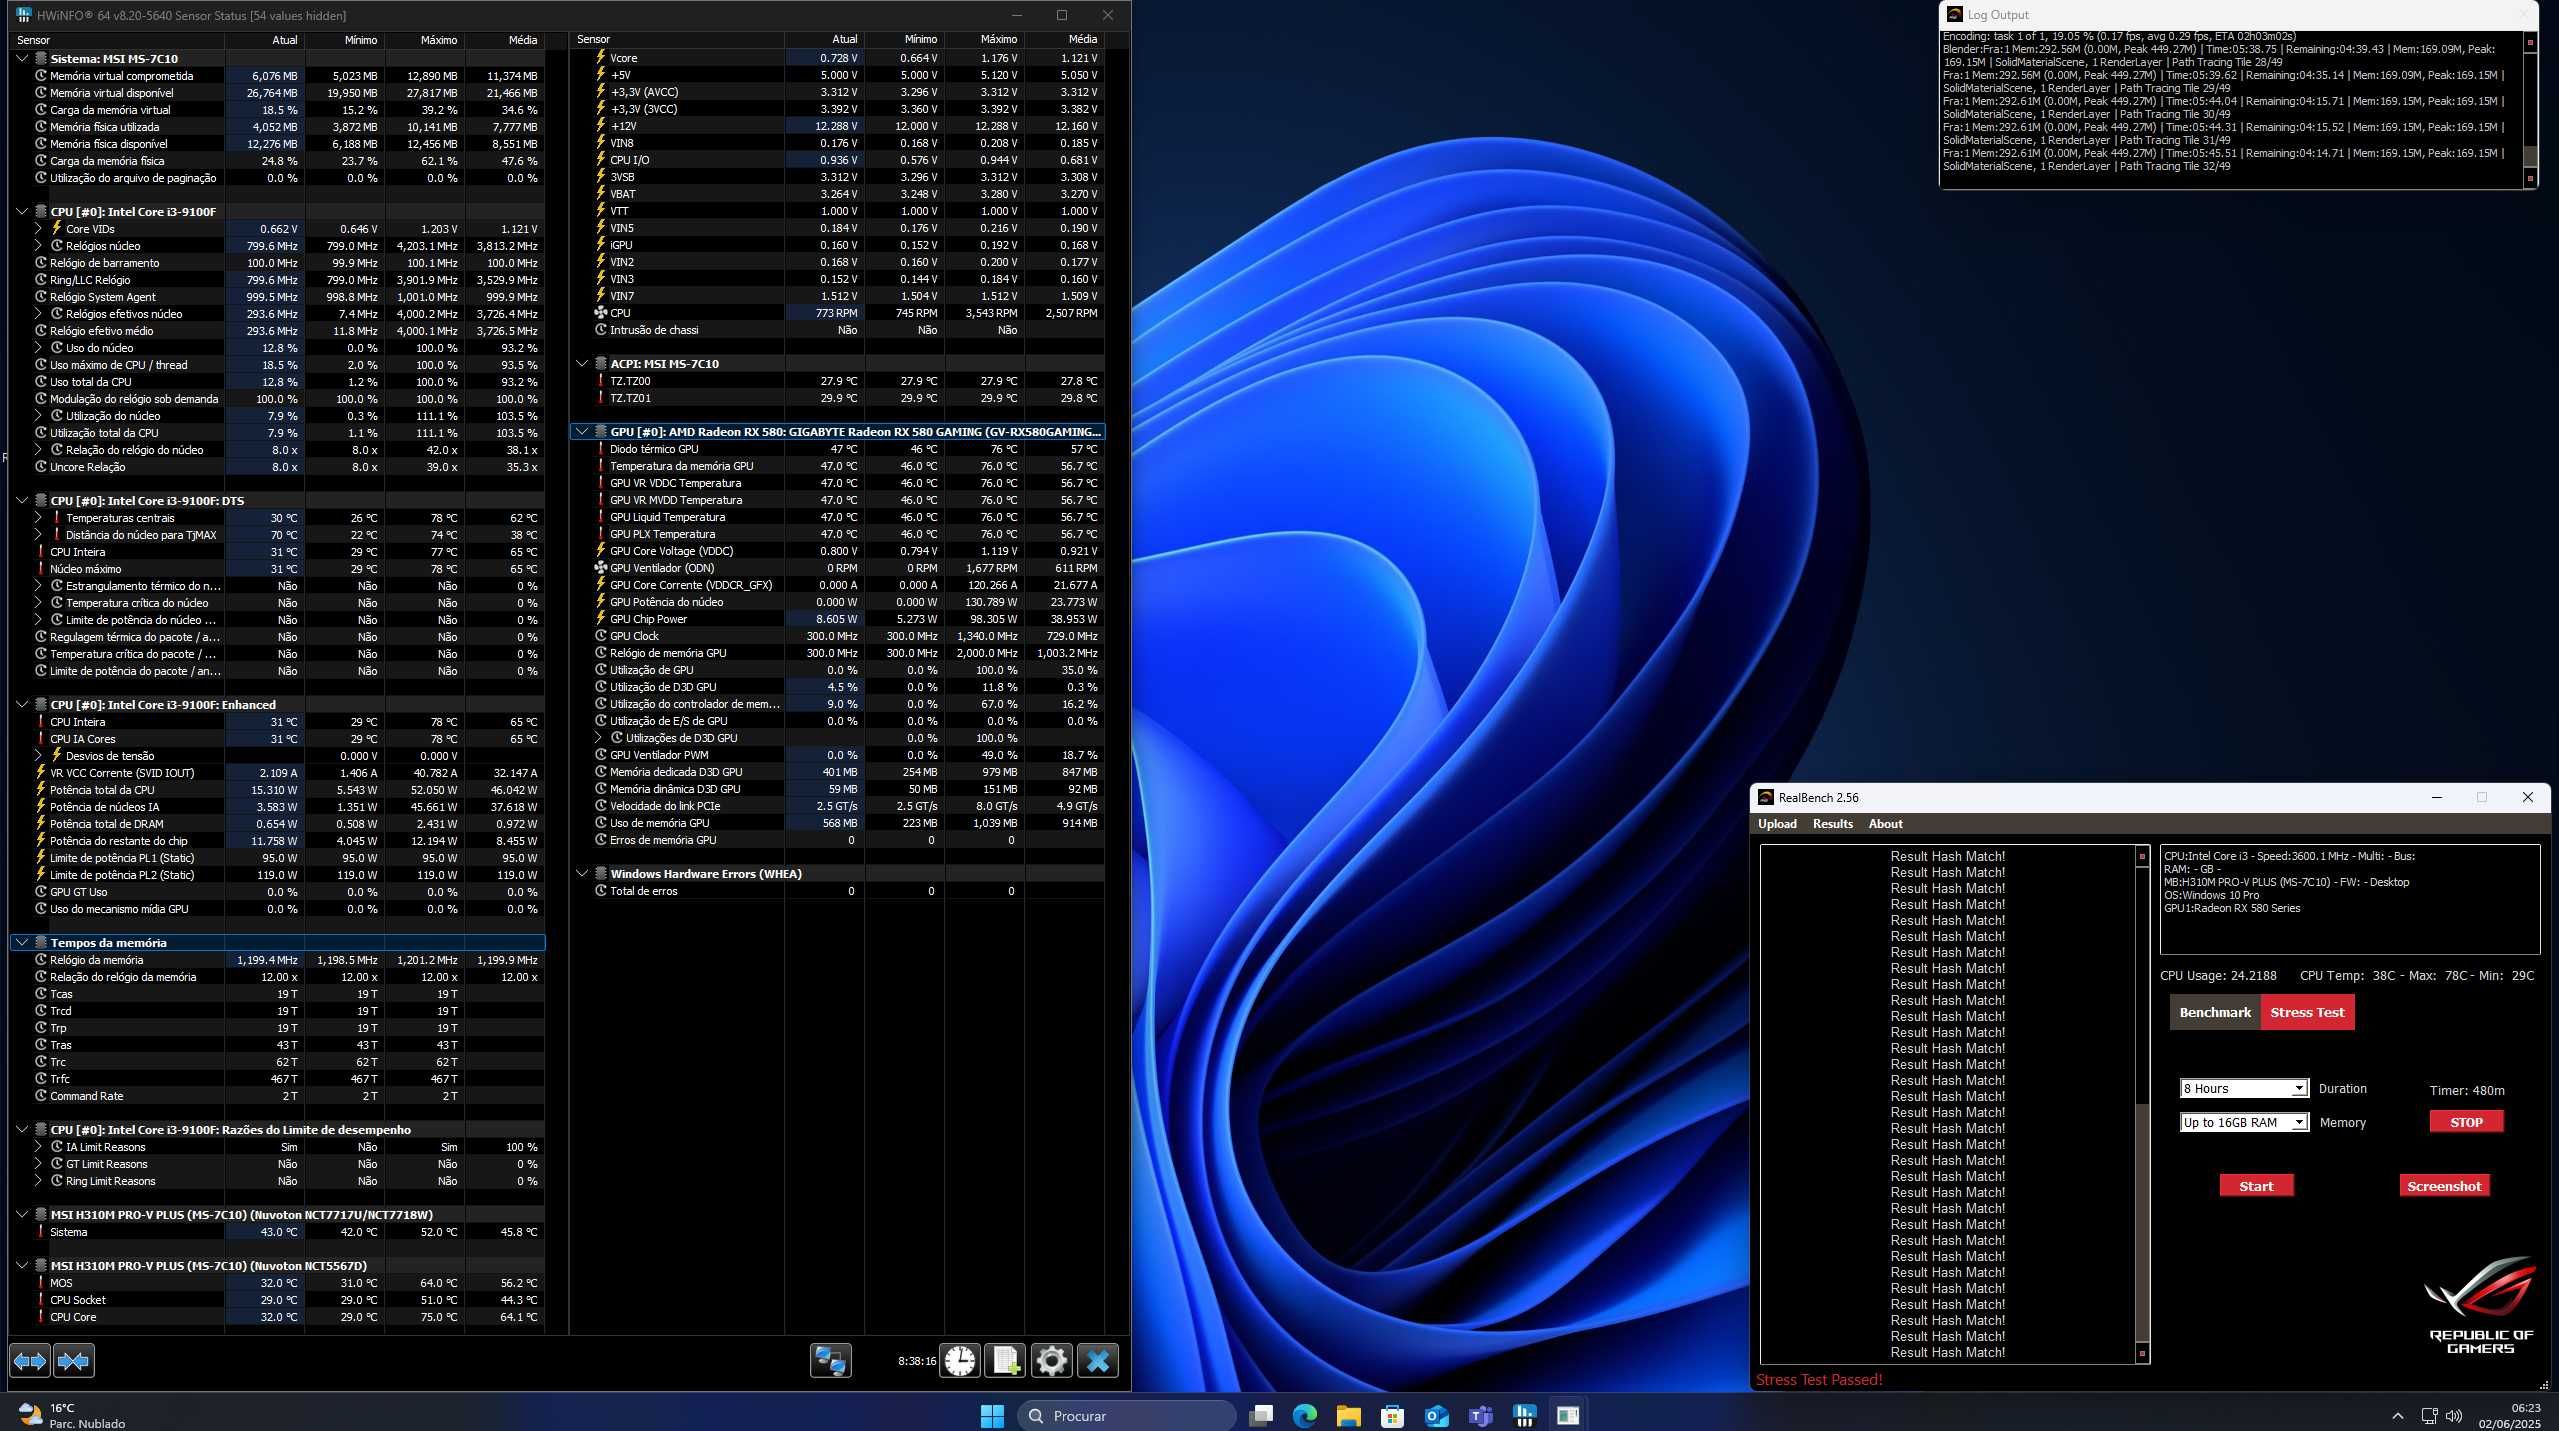Image resolution: width=2559 pixels, height=1431 pixels.
Task: Open File Explorer from taskbar
Action: (1349, 1415)
